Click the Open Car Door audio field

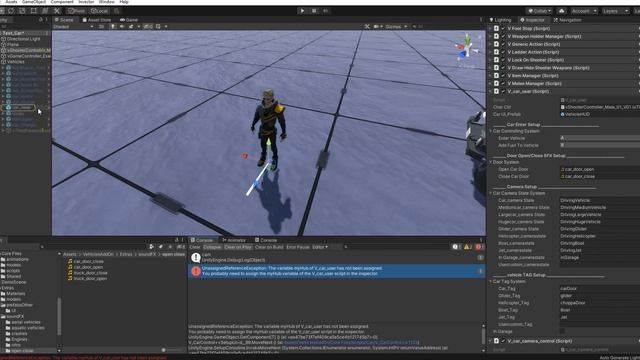click(600, 169)
